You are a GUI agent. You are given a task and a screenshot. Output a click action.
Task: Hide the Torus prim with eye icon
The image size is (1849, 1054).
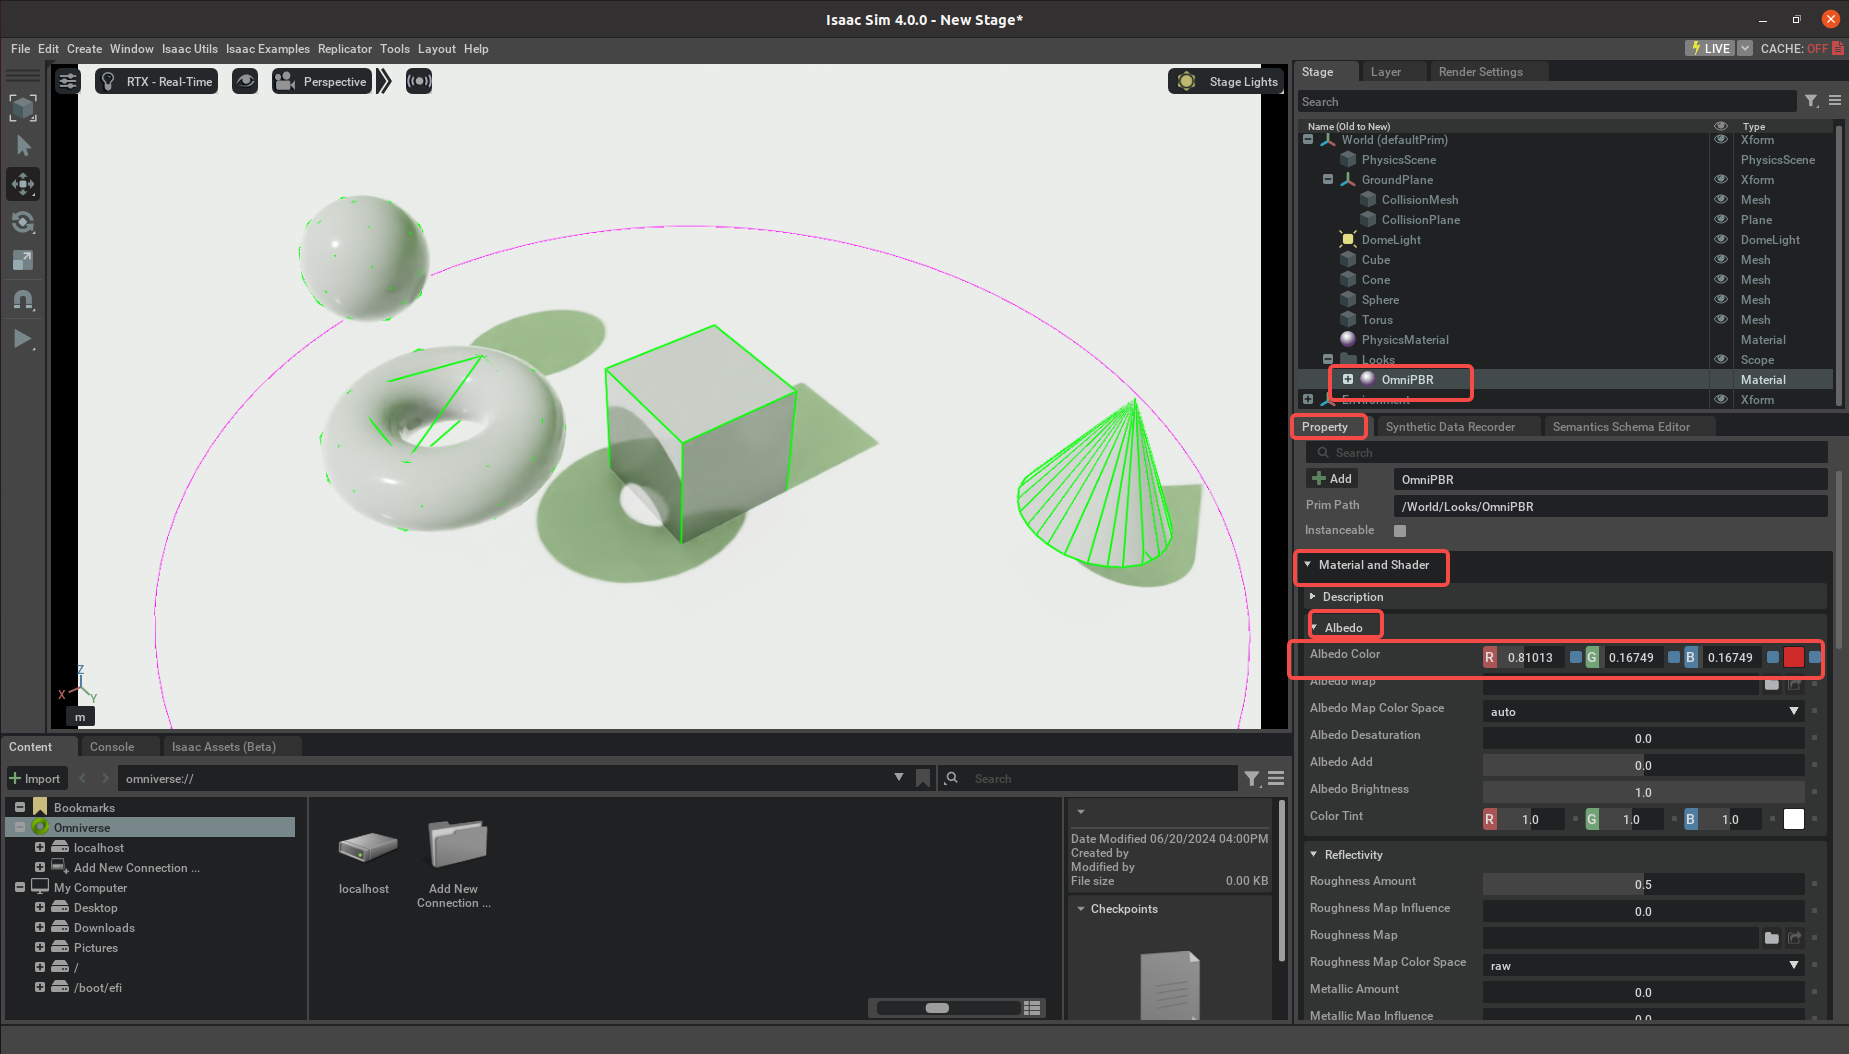pyautogui.click(x=1721, y=319)
